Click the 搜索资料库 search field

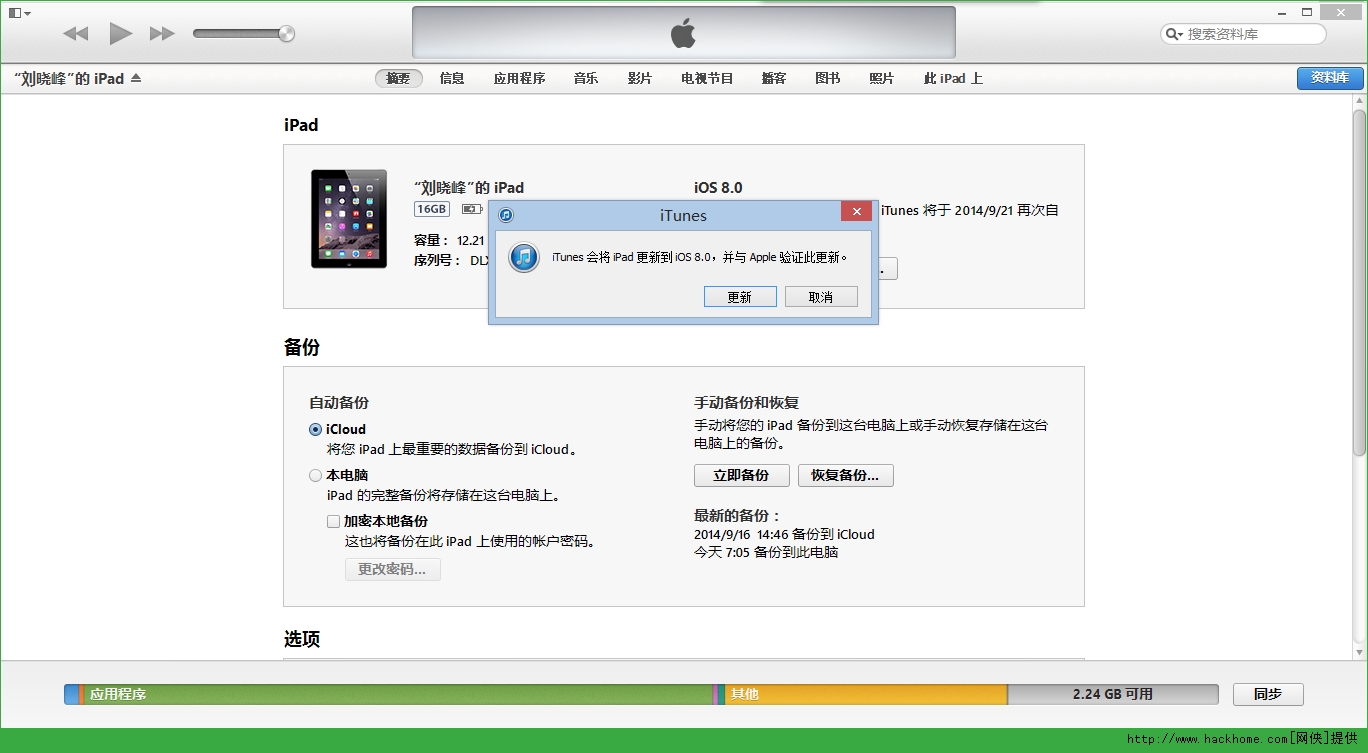click(x=1250, y=34)
